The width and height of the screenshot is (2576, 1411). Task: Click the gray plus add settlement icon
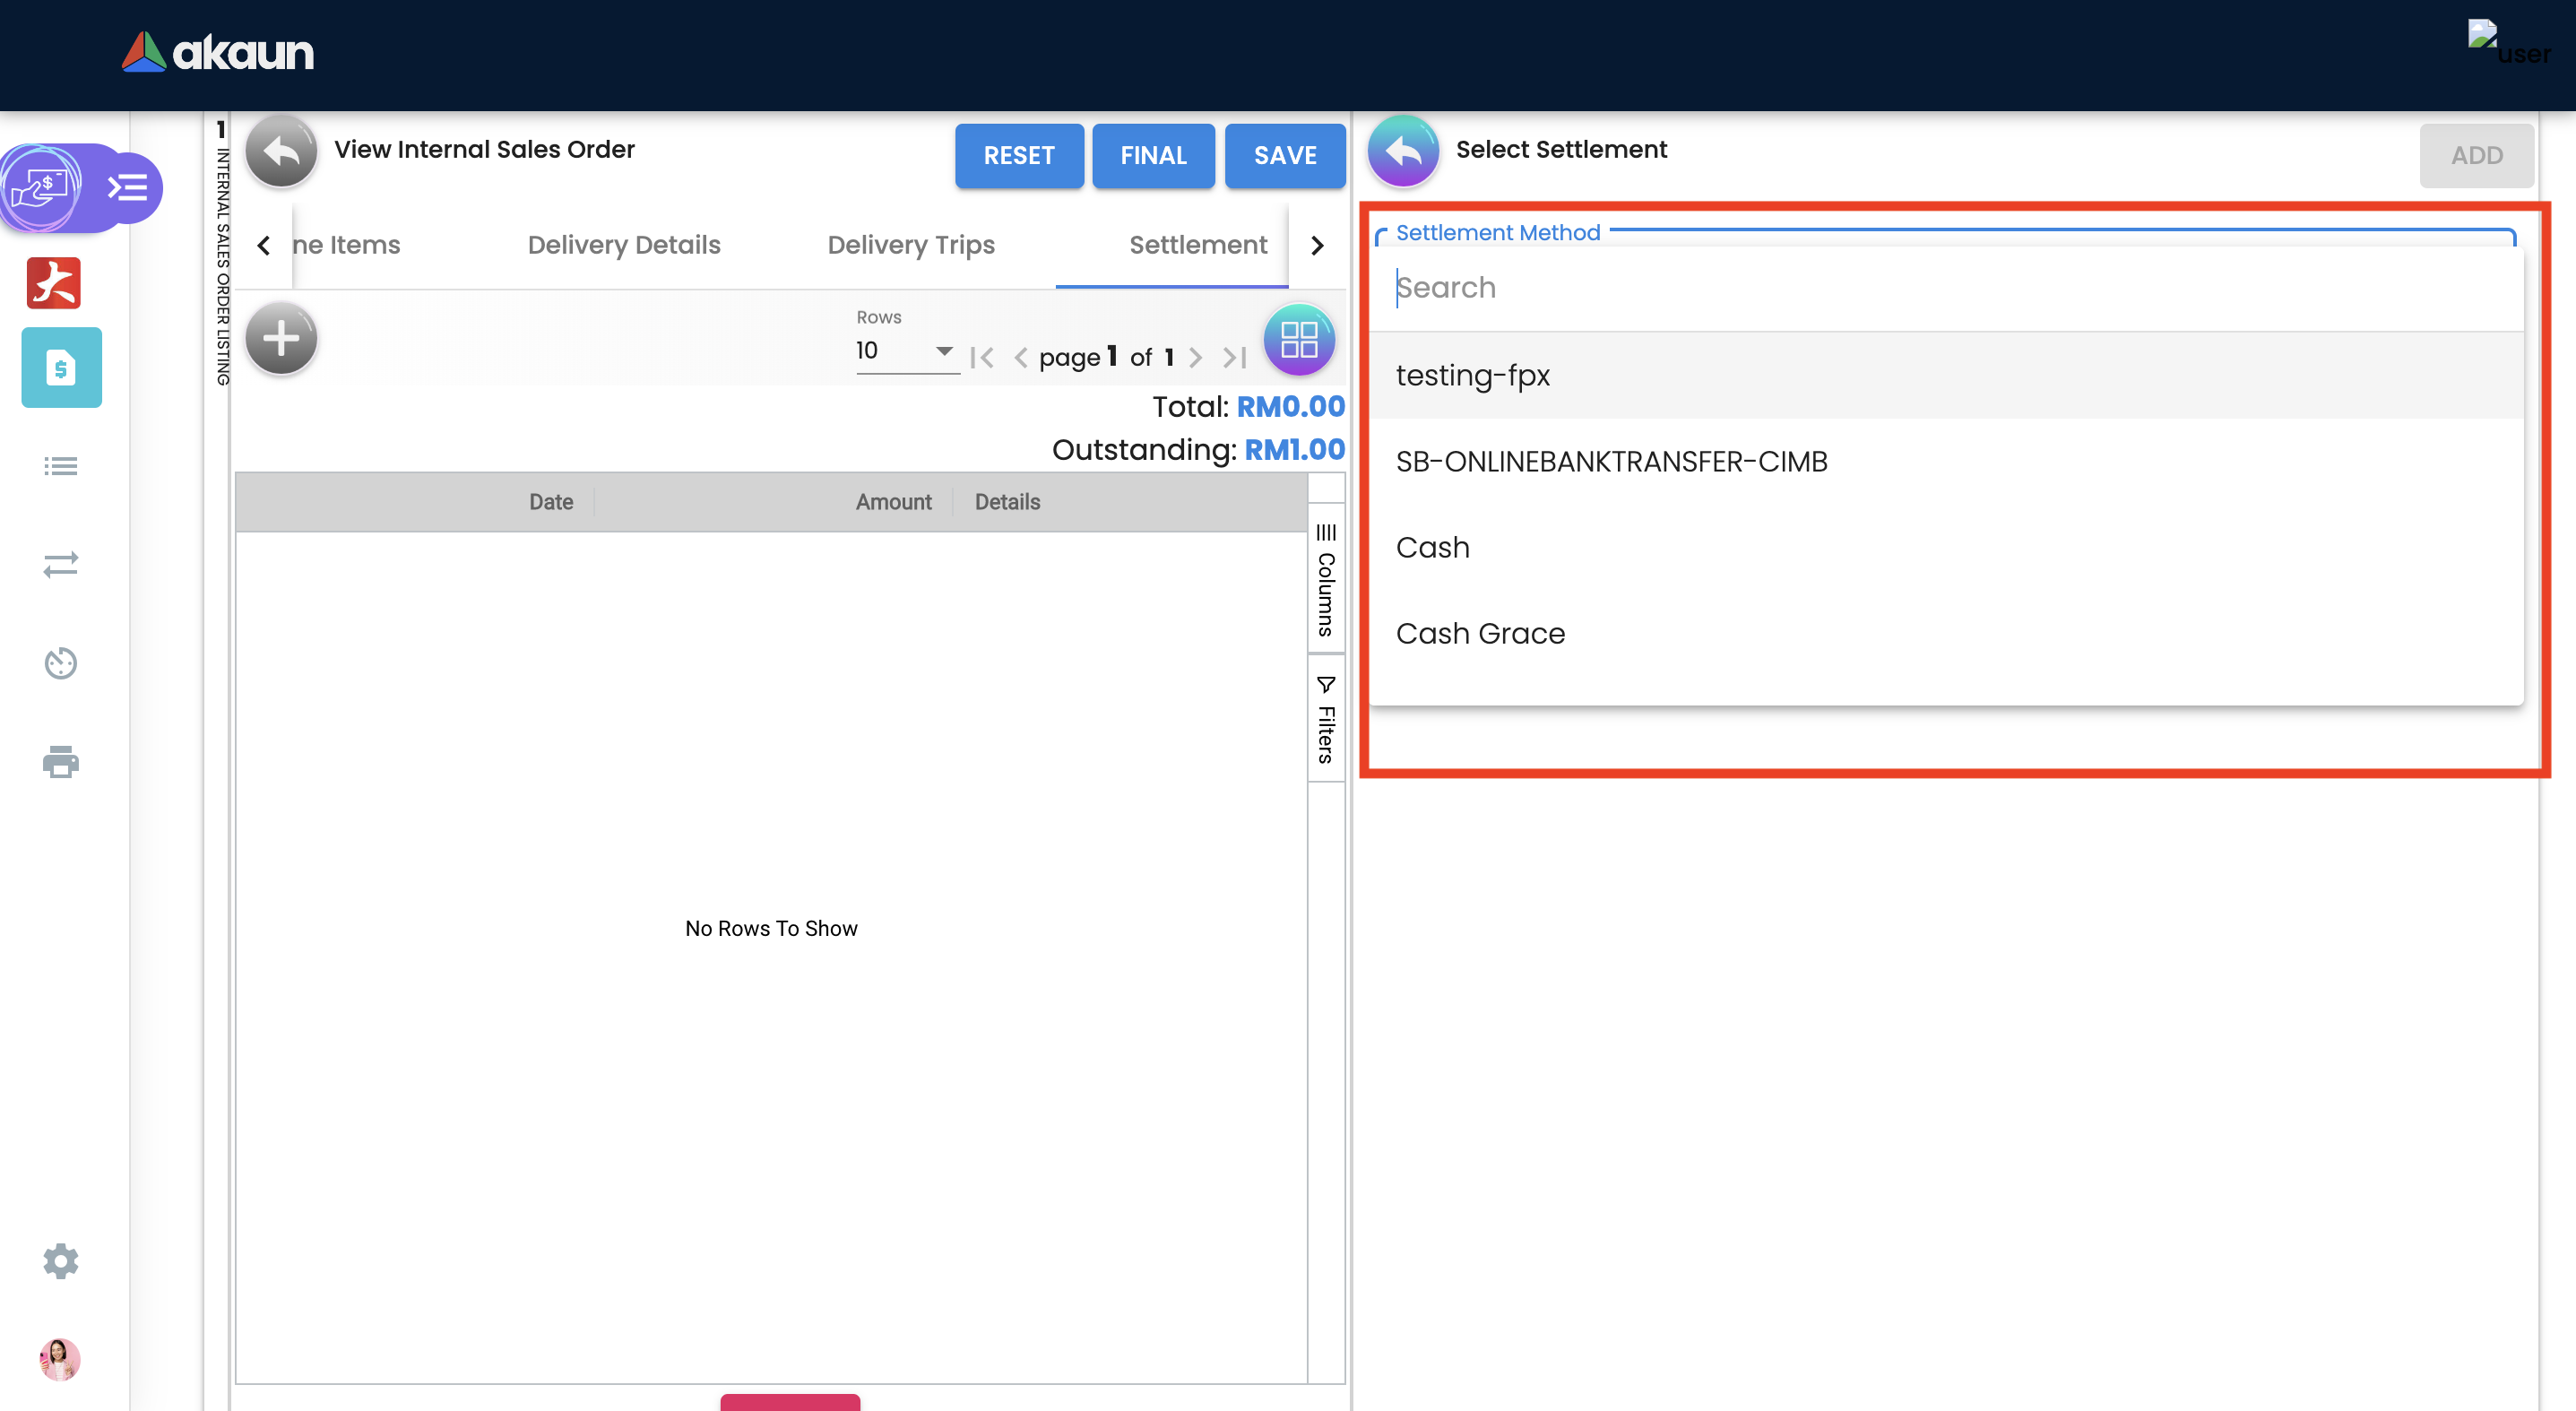(x=281, y=339)
